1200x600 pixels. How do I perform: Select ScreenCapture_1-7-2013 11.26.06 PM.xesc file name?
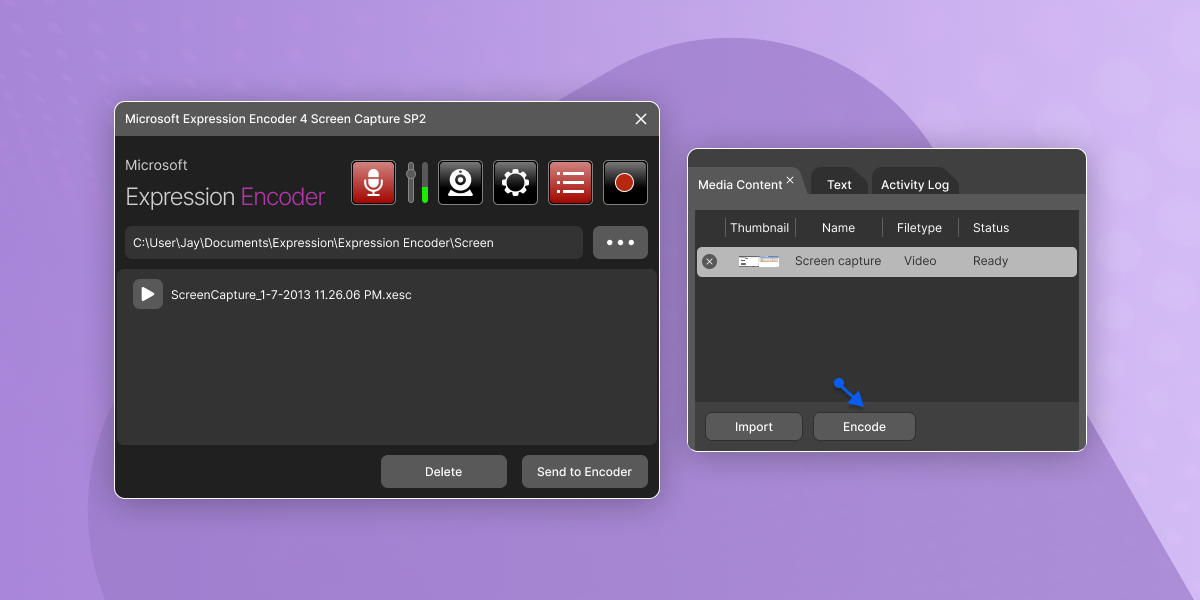(291, 295)
